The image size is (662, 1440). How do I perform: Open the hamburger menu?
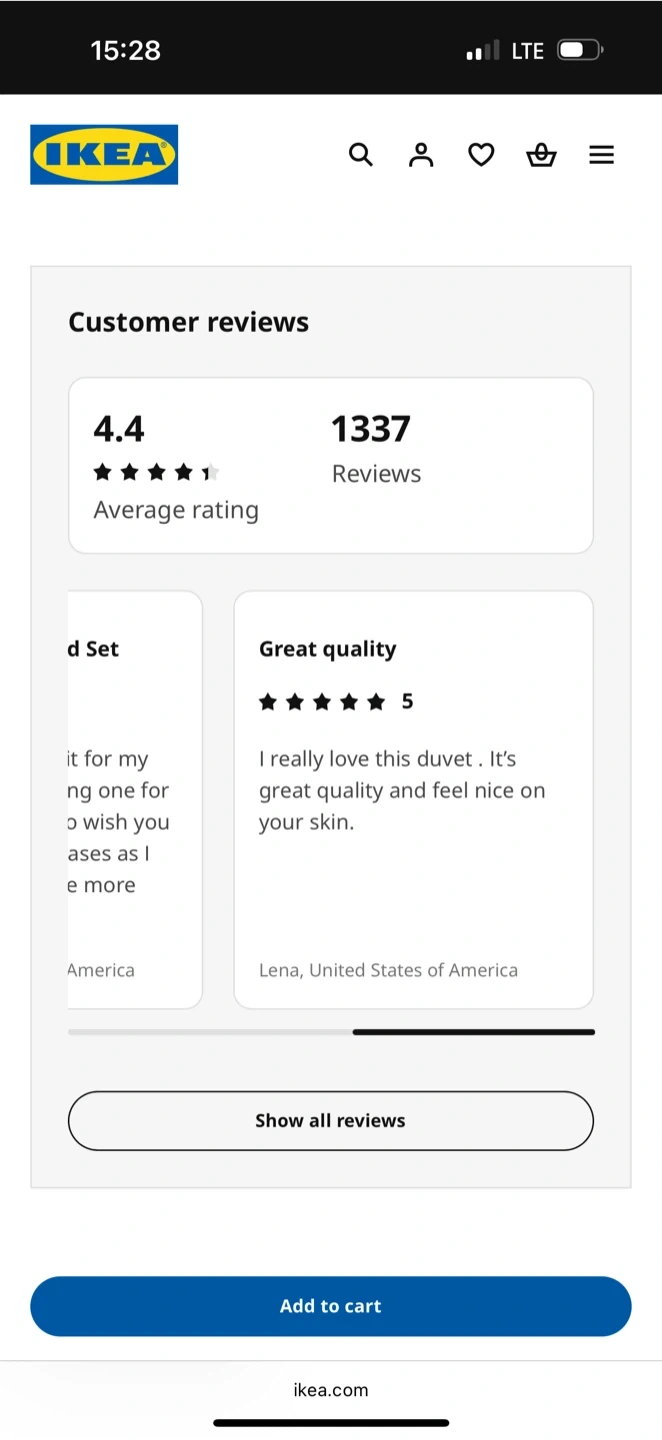point(601,155)
